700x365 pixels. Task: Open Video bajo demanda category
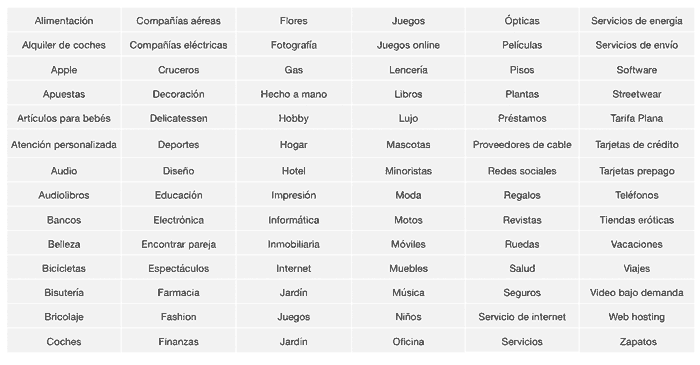point(637,293)
